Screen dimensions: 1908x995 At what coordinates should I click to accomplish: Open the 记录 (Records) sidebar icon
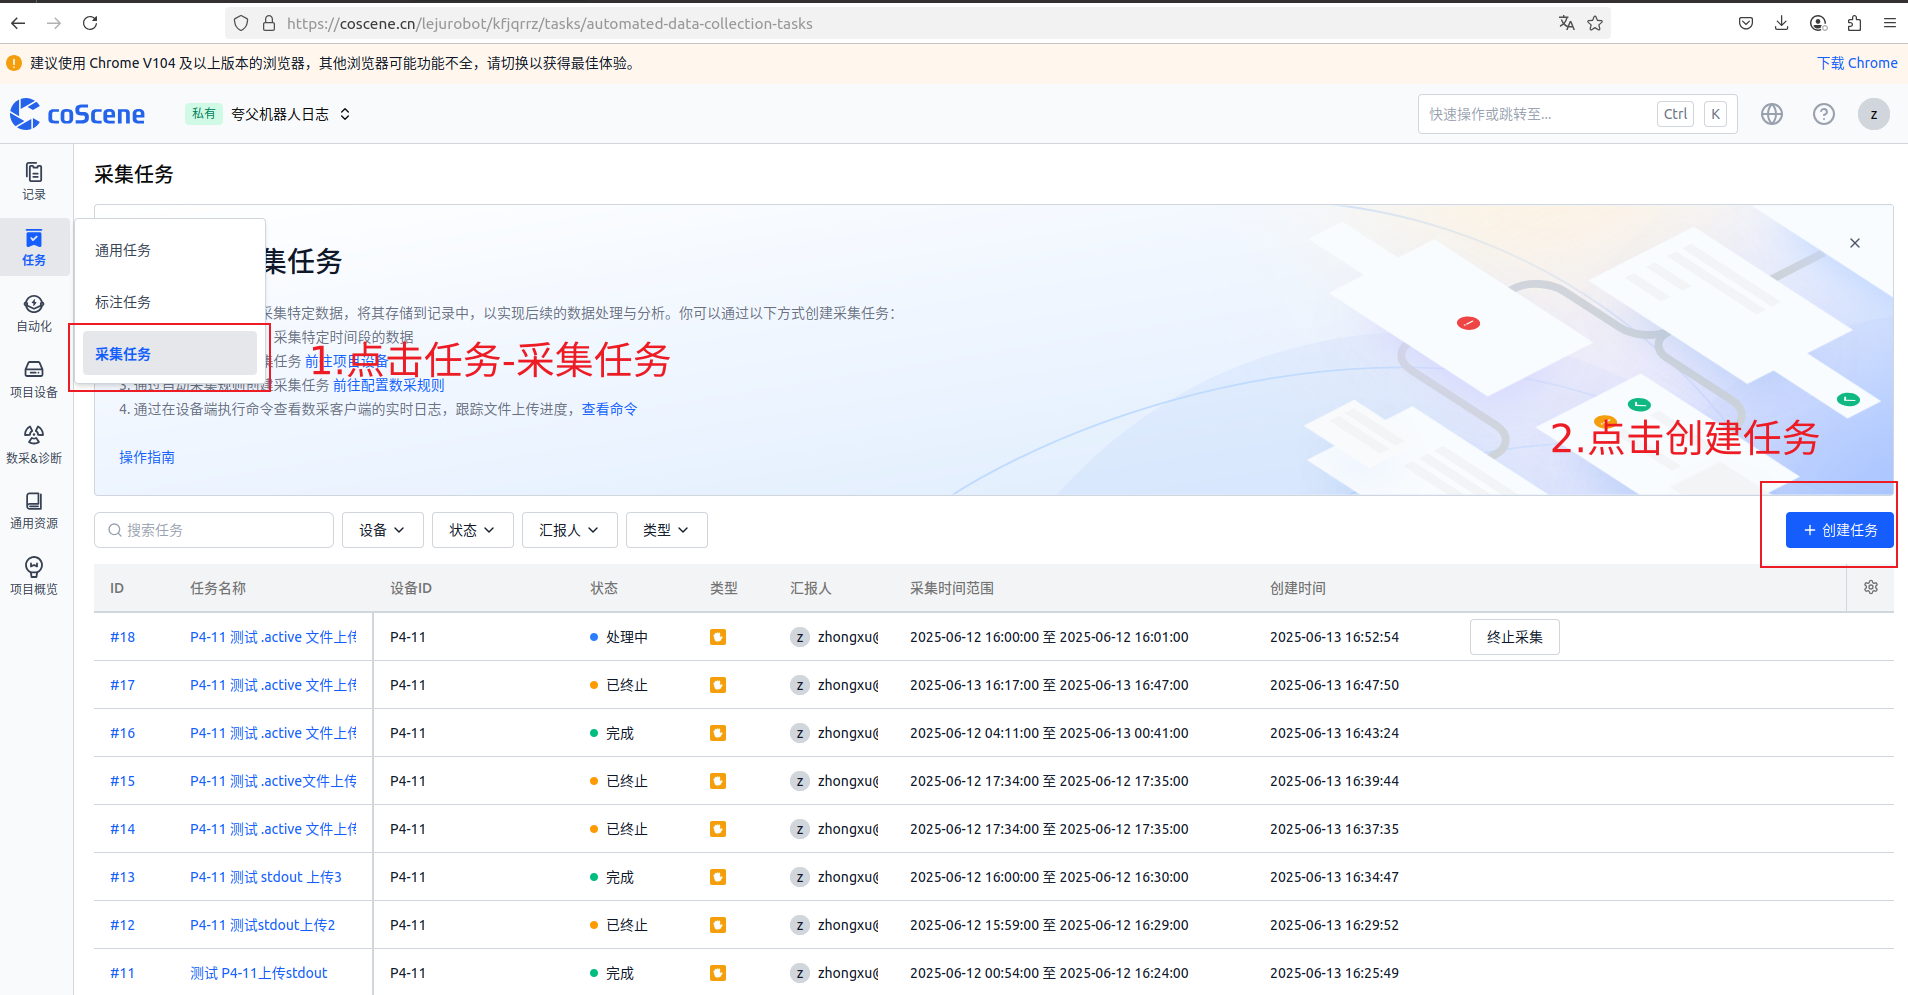click(34, 181)
